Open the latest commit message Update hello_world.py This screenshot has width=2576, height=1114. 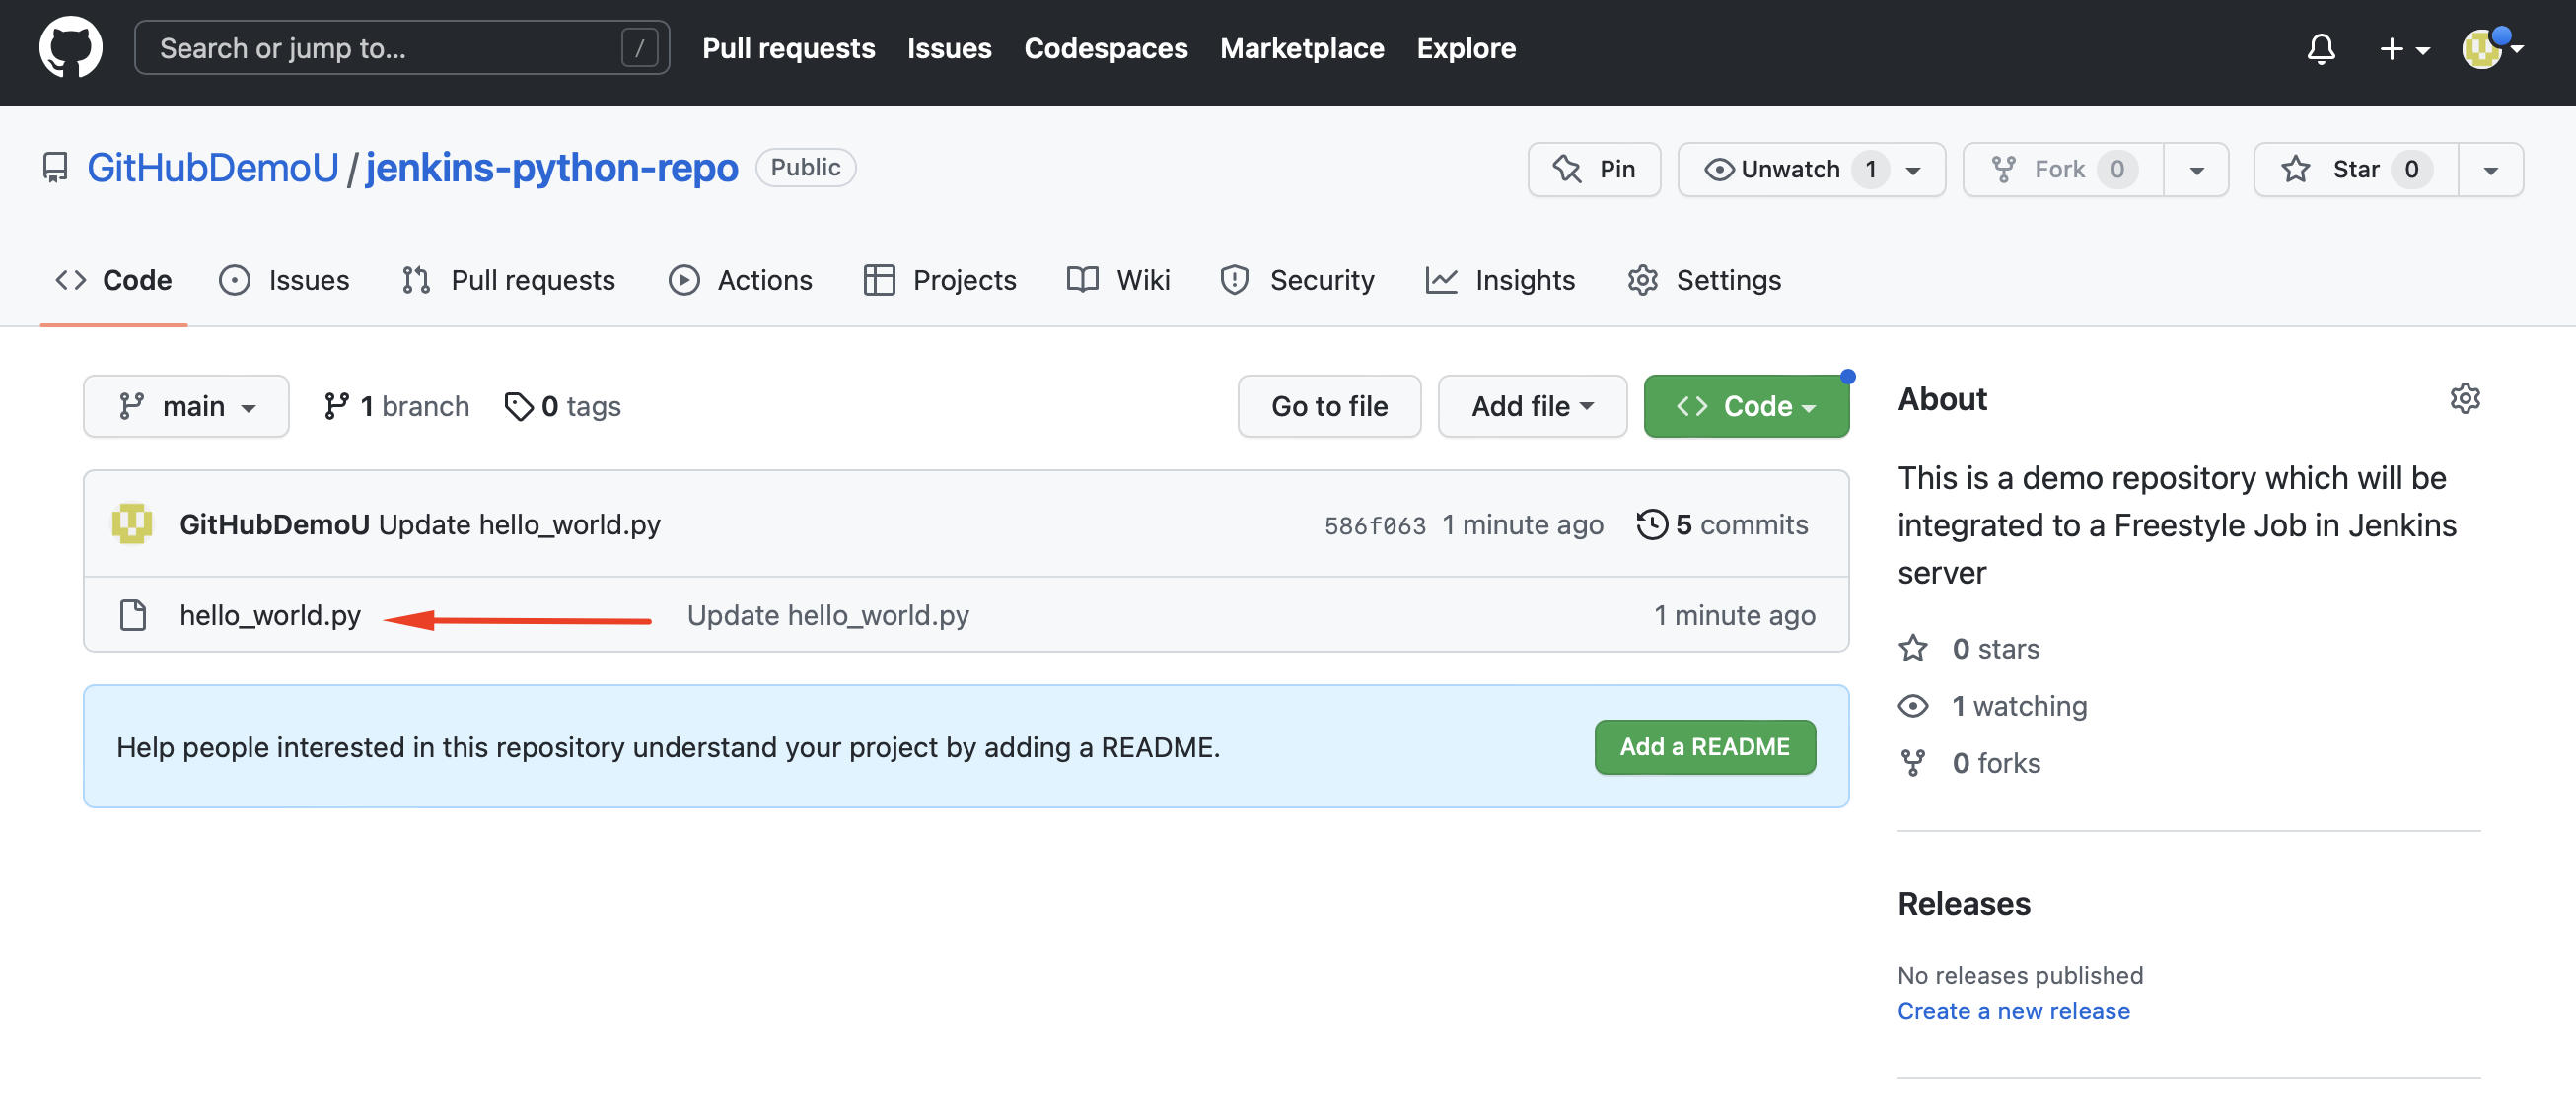tap(519, 525)
